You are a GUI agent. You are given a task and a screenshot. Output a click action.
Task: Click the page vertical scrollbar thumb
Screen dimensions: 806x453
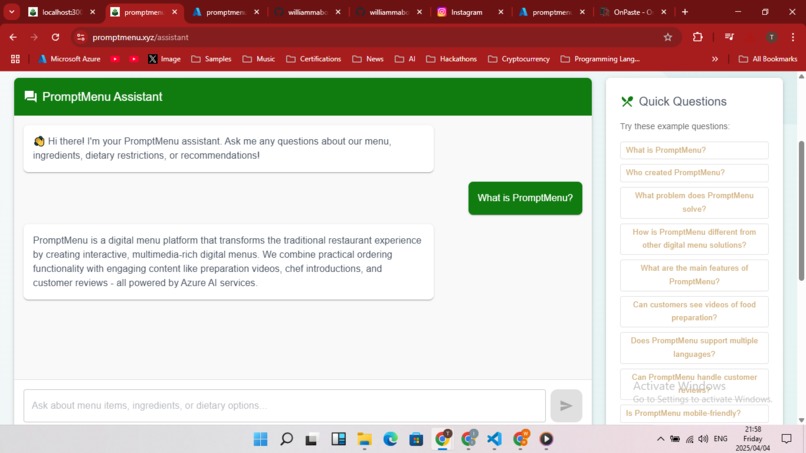click(801, 210)
